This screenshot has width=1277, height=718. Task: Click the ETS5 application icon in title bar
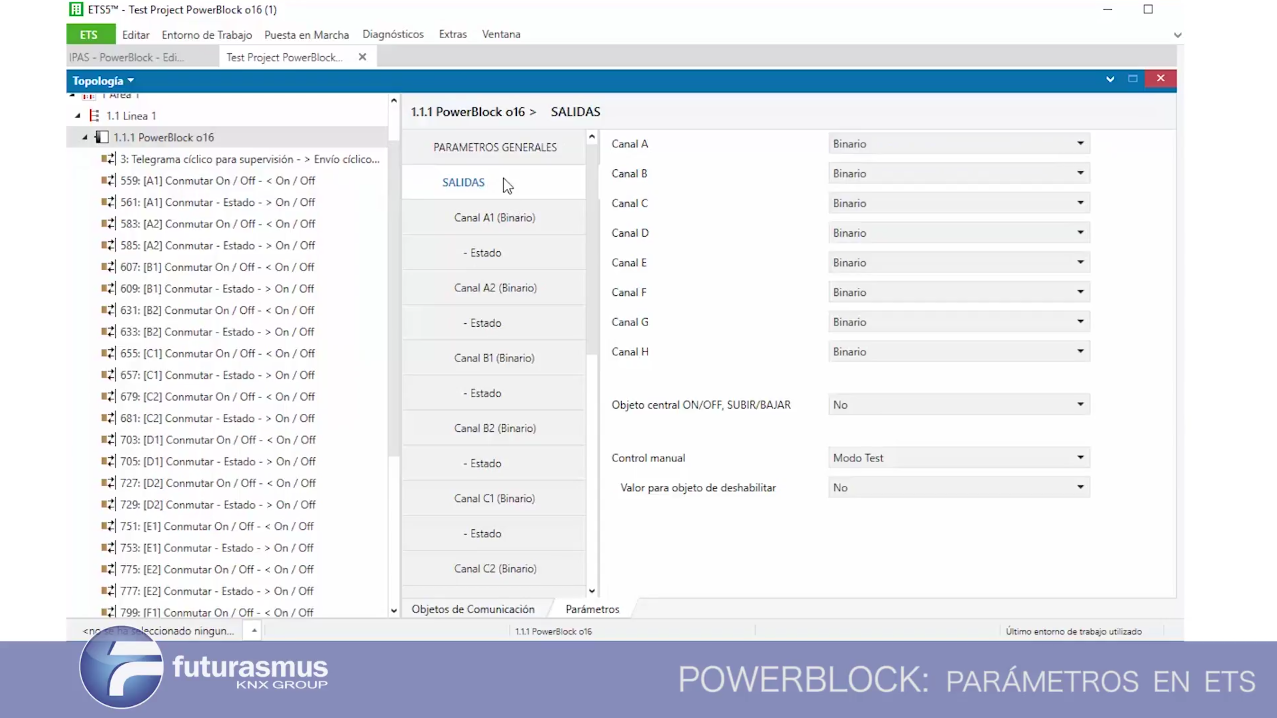76,10
